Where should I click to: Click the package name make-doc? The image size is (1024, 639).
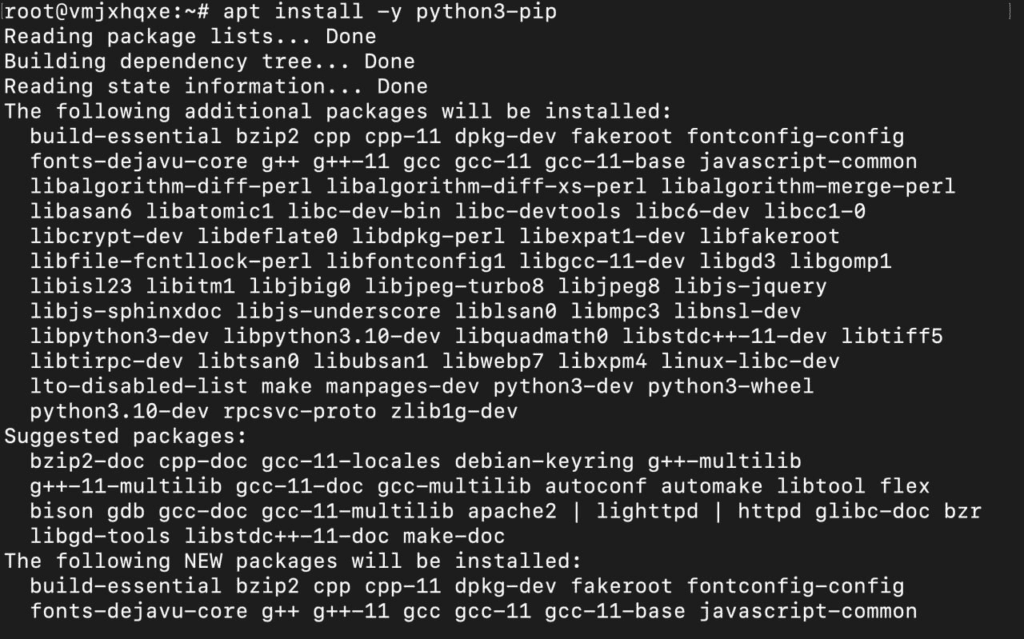click(454, 536)
